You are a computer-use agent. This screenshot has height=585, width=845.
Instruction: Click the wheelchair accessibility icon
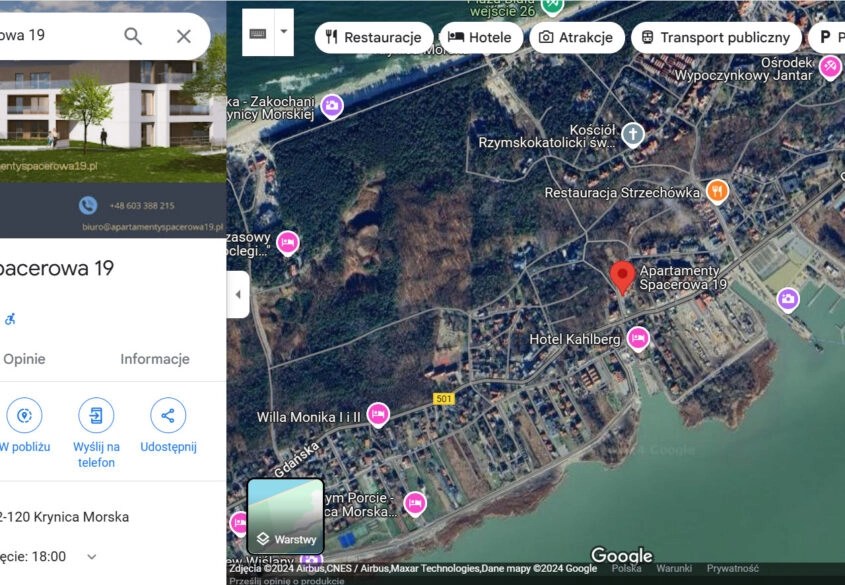point(10,319)
